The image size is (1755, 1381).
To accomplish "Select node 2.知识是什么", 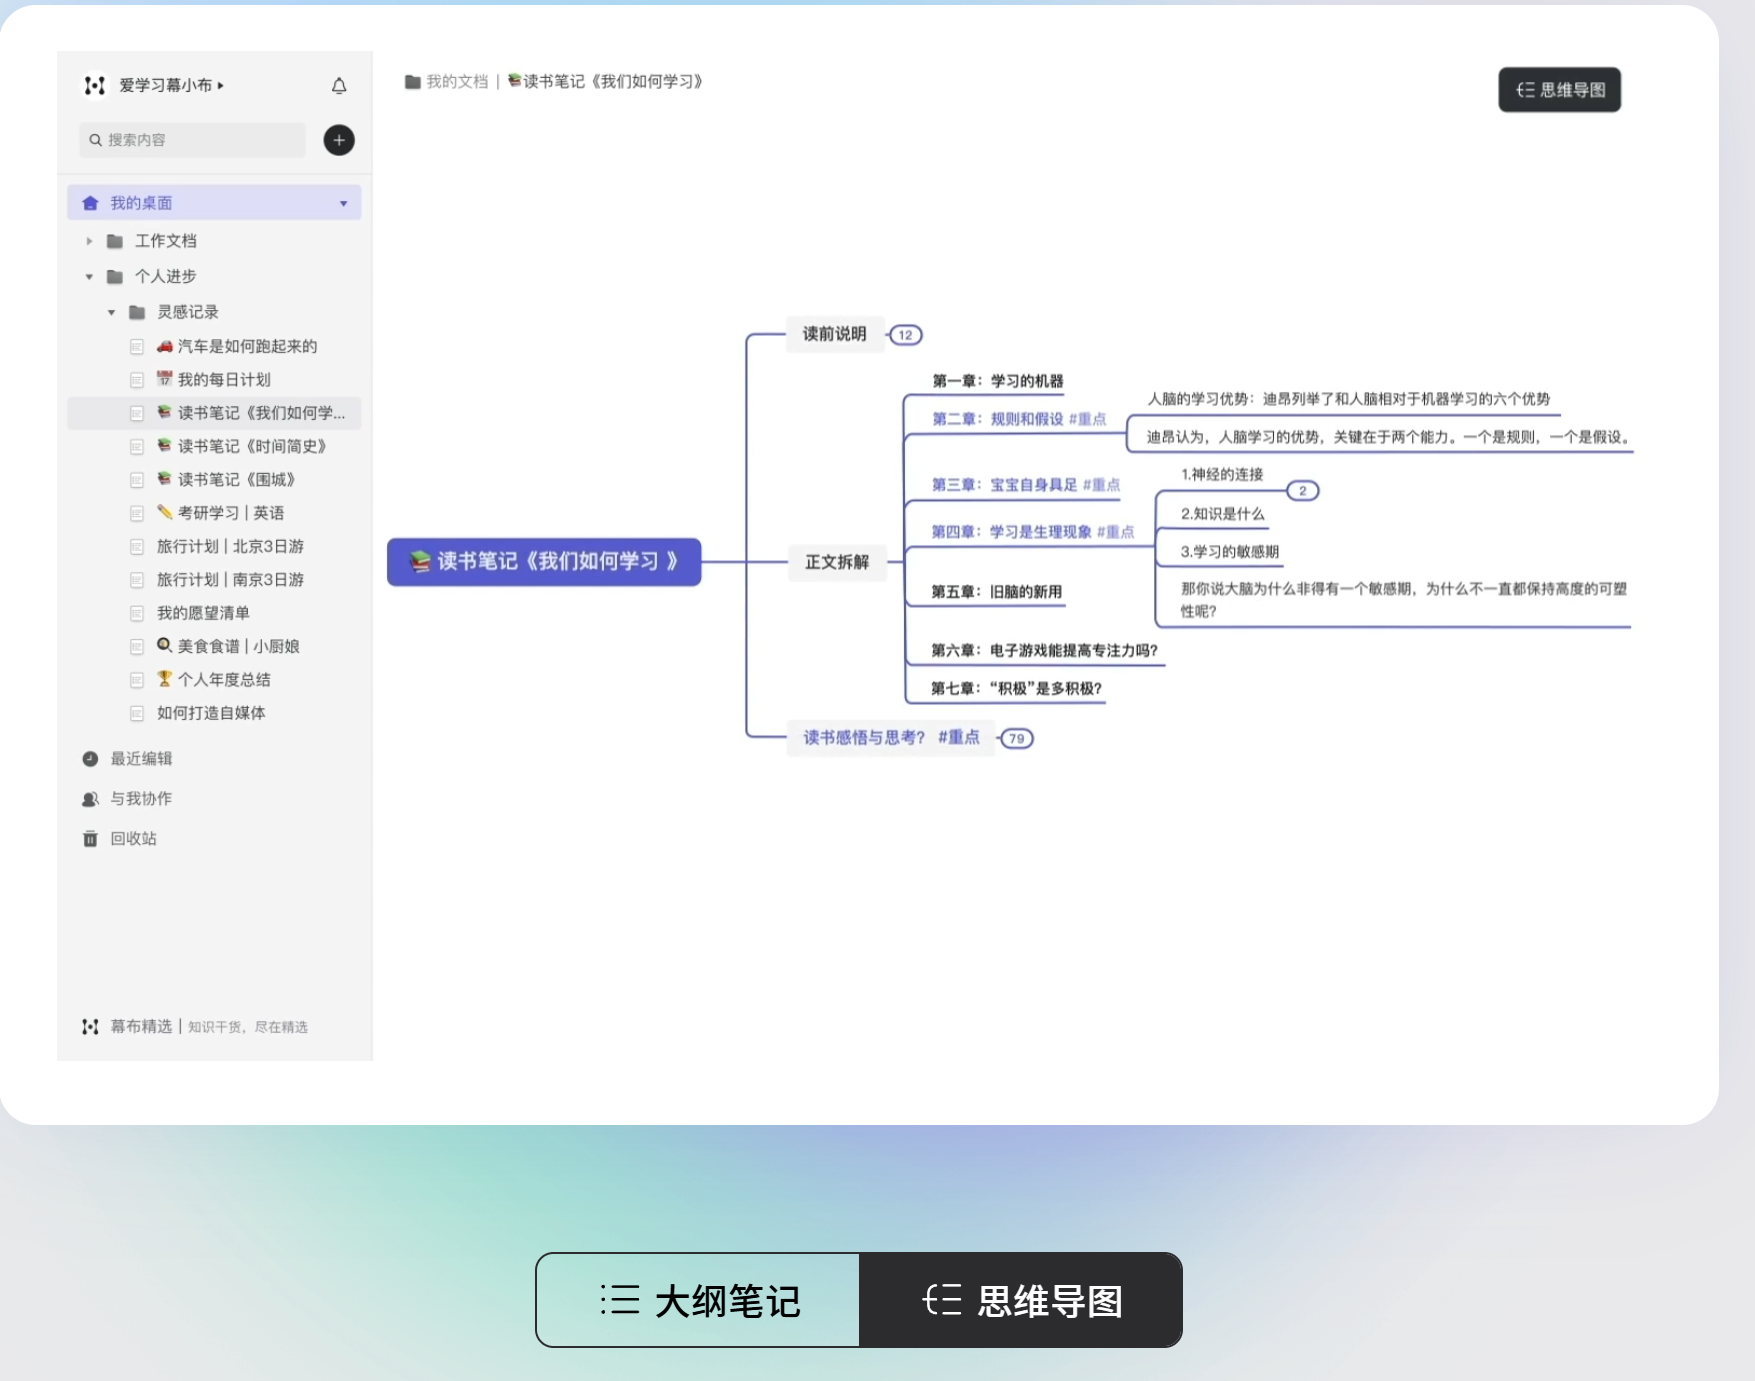I will [1223, 514].
